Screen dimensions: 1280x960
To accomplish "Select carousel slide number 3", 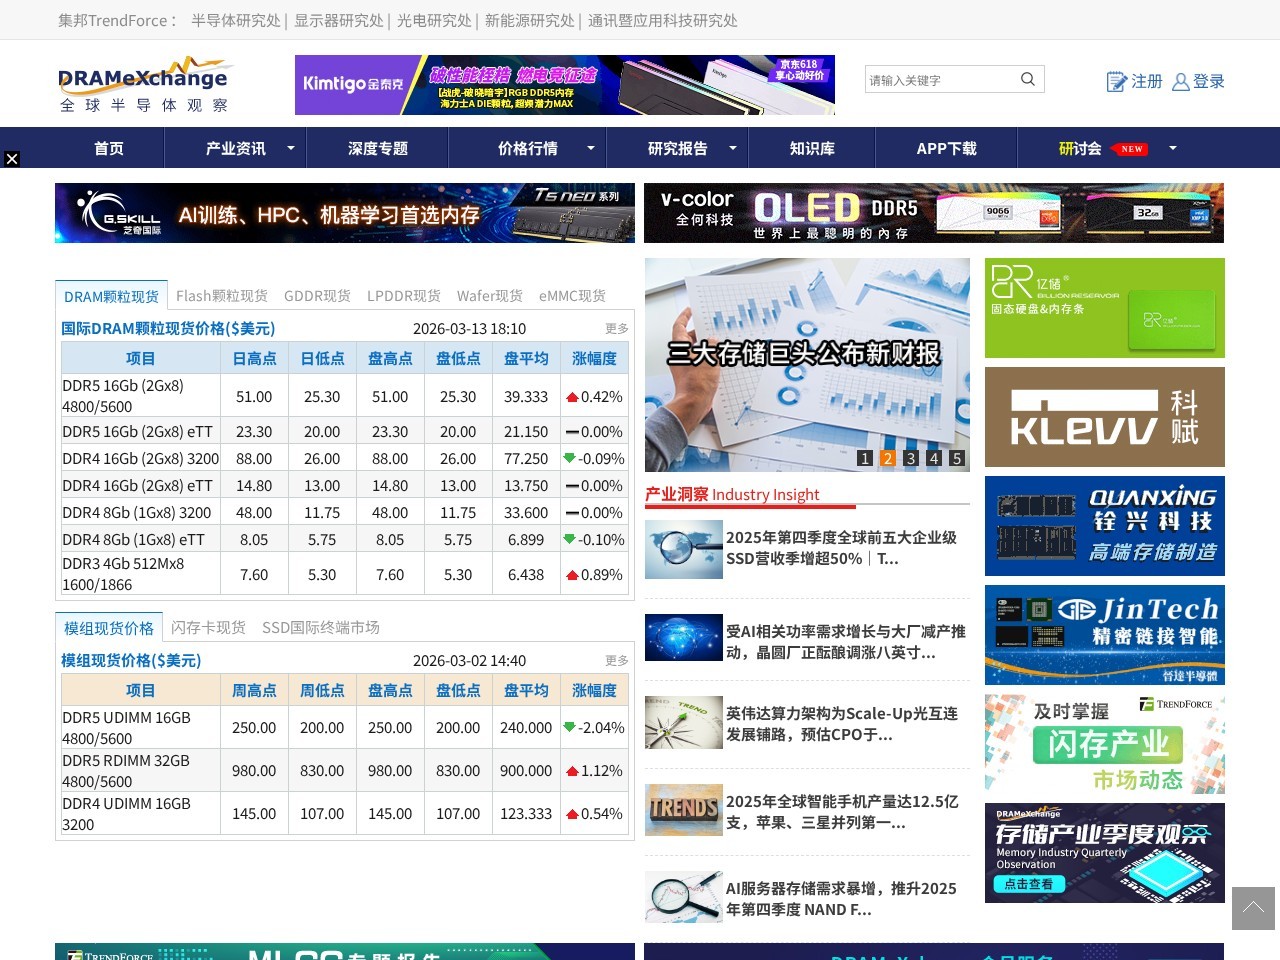I will coord(911,458).
